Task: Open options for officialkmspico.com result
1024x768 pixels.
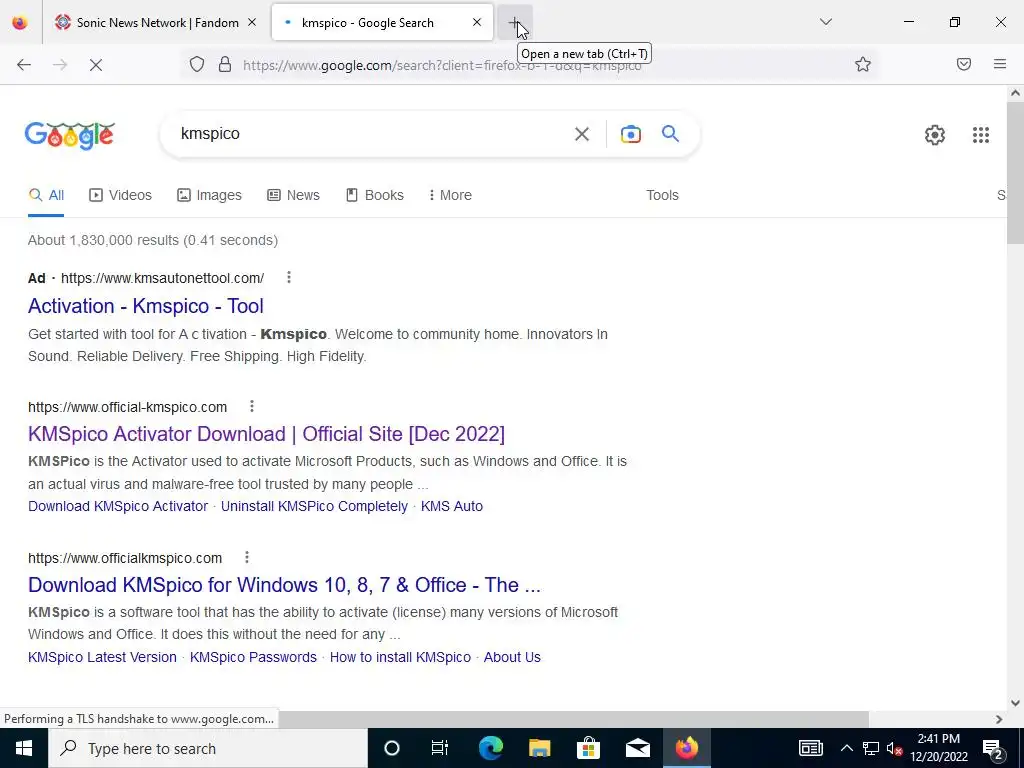Action: click(246, 557)
